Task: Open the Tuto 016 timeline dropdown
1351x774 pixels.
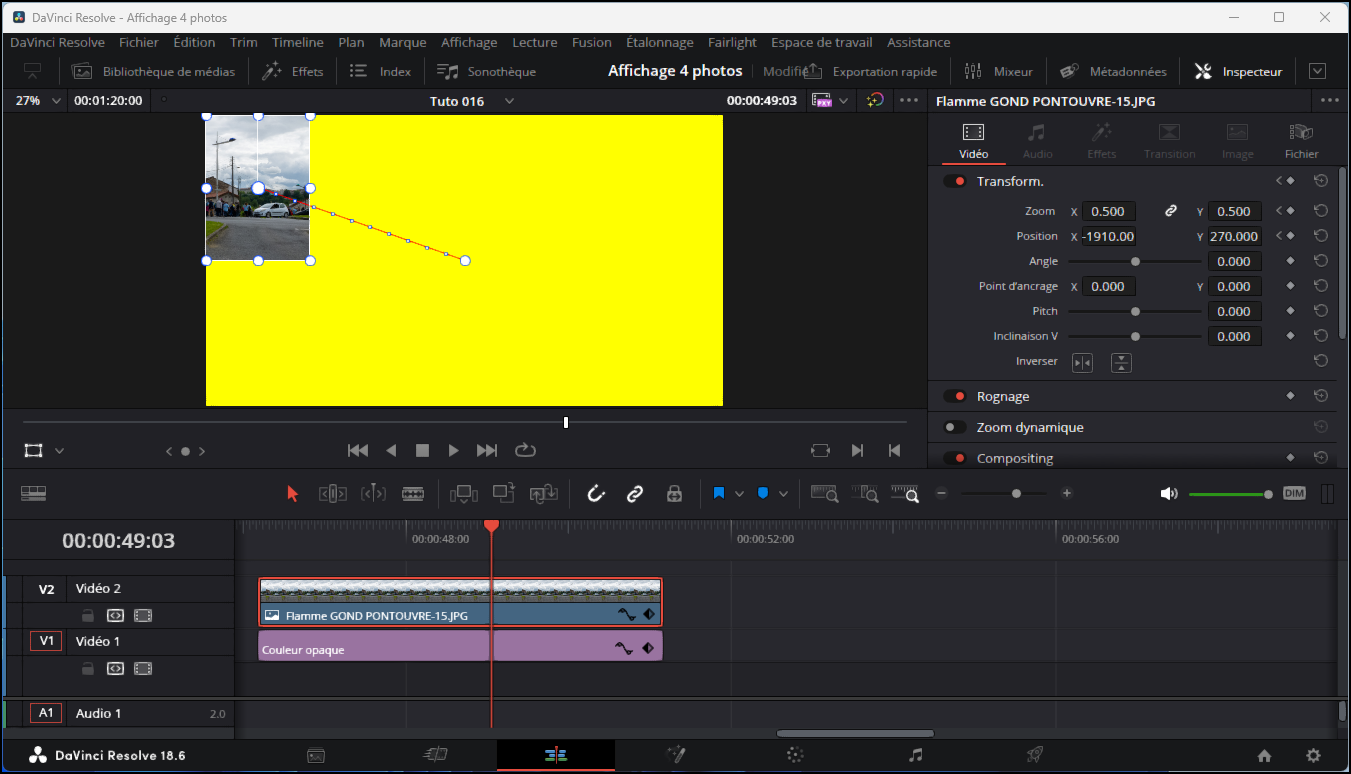Action: [x=509, y=101]
